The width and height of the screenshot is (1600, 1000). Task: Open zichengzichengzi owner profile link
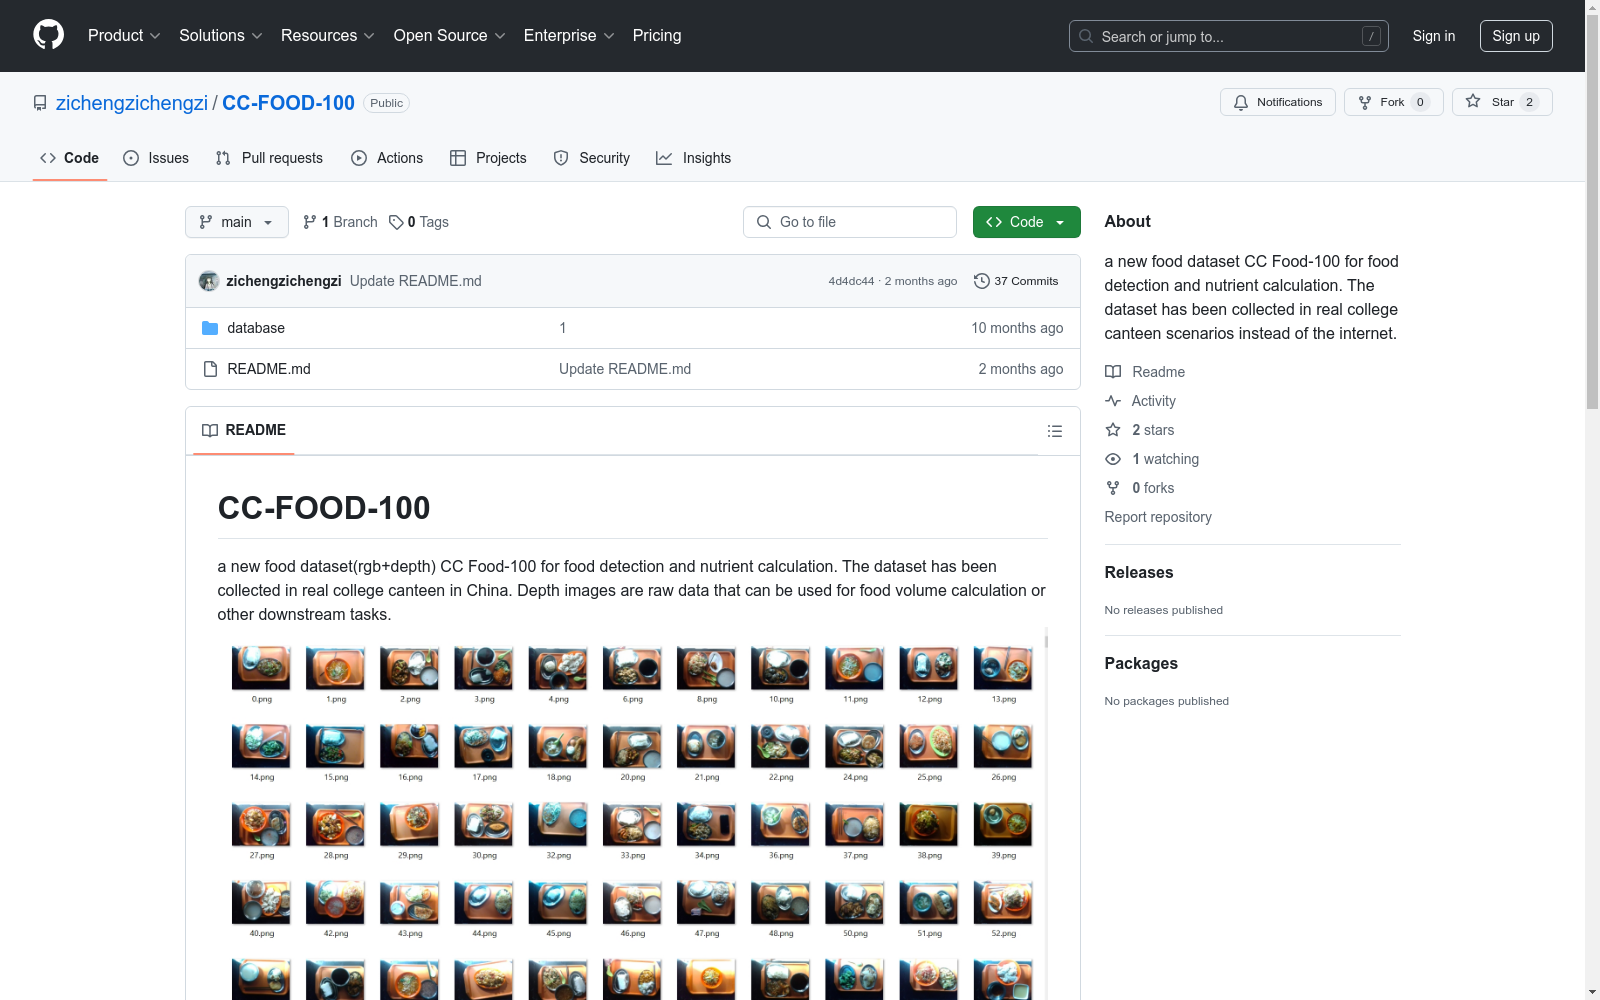[132, 103]
